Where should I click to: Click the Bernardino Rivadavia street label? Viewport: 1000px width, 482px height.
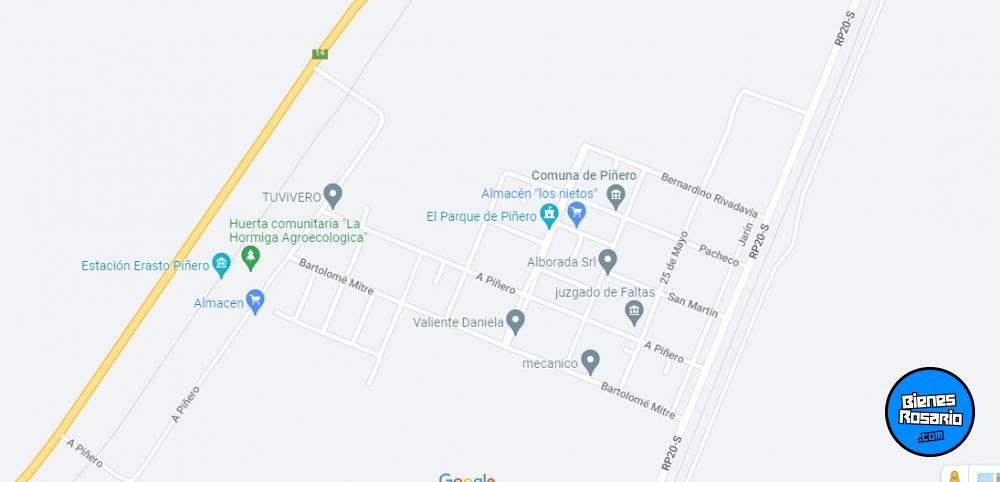[709, 194]
